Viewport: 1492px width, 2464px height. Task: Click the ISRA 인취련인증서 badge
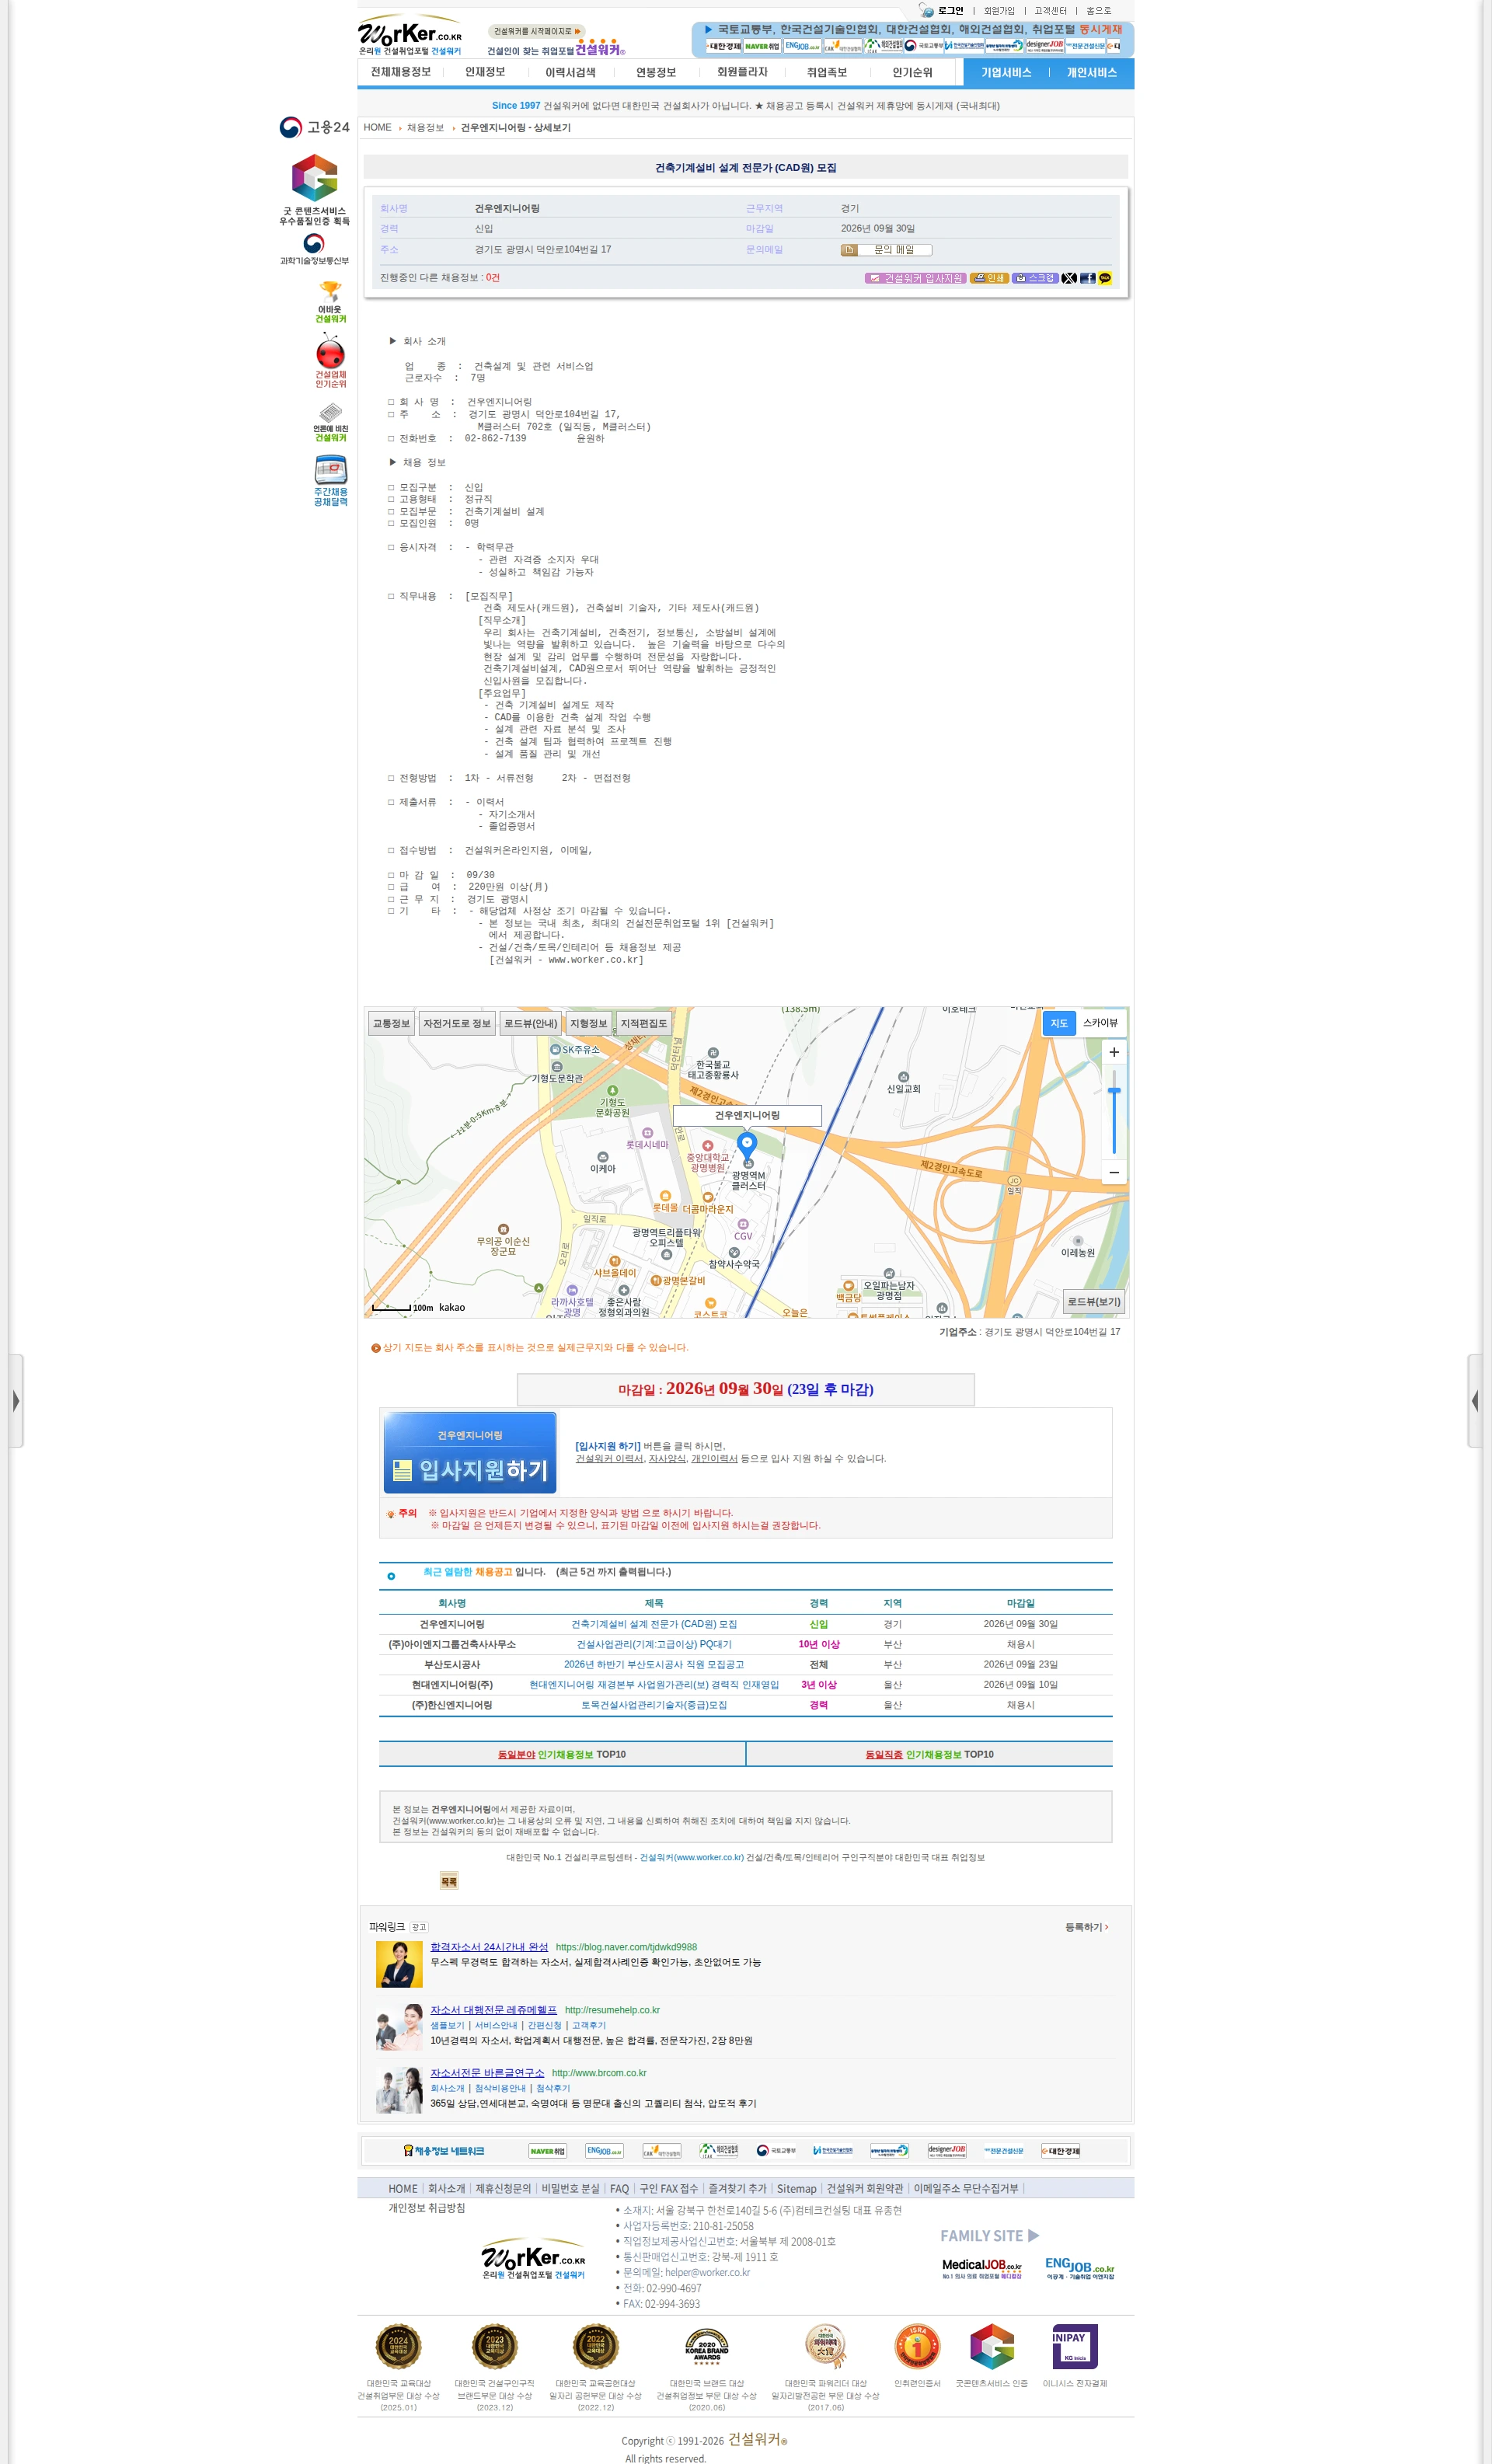click(x=917, y=2346)
